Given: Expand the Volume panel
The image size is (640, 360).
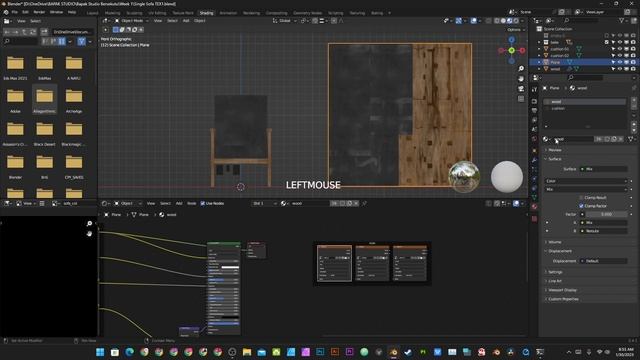Looking at the screenshot, I should (554, 242).
